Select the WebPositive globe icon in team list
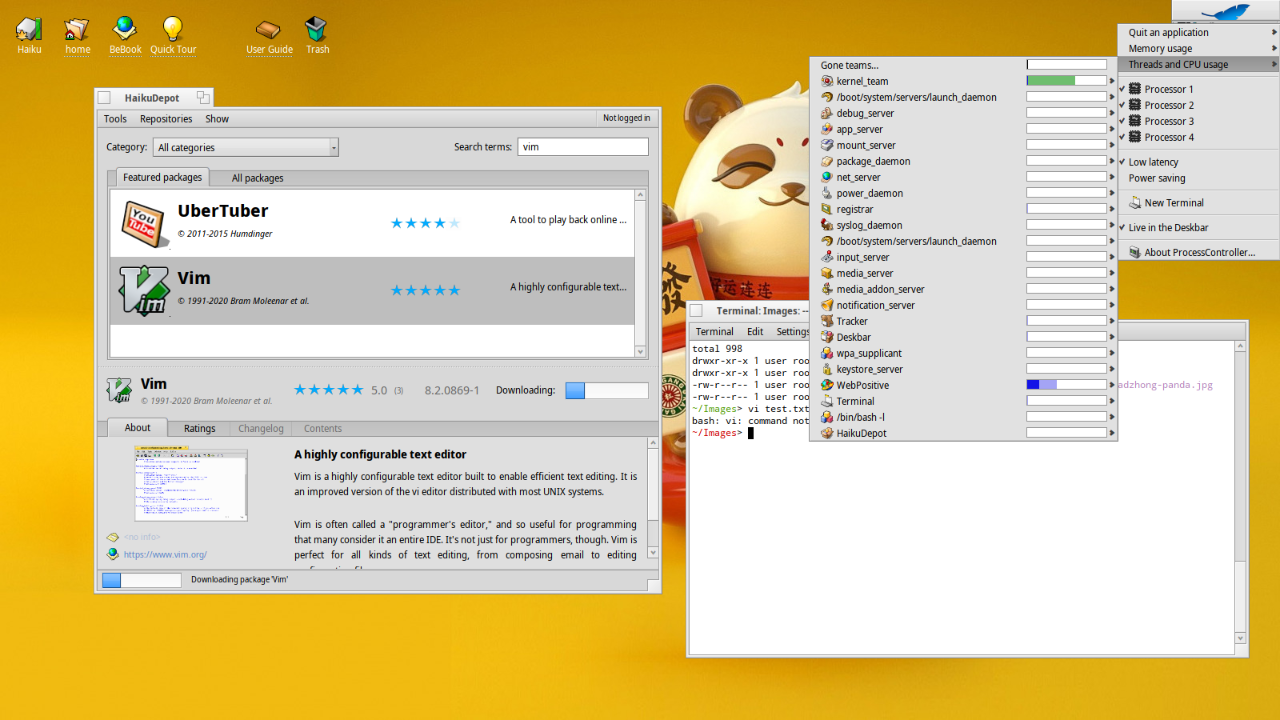Viewport: 1280px width, 720px height. click(827, 385)
